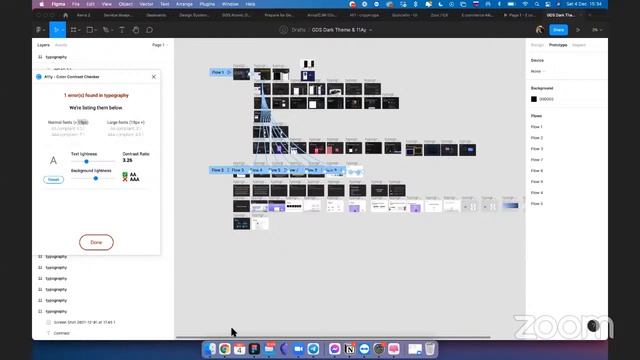Switch to the Inspect tab
Viewport: 640px width, 360px height.
(x=579, y=45)
